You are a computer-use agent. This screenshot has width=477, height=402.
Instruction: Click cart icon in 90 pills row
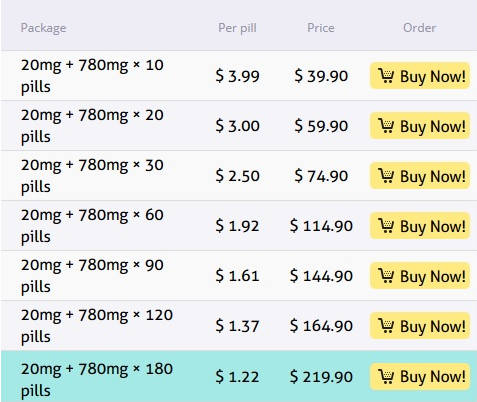click(x=386, y=276)
